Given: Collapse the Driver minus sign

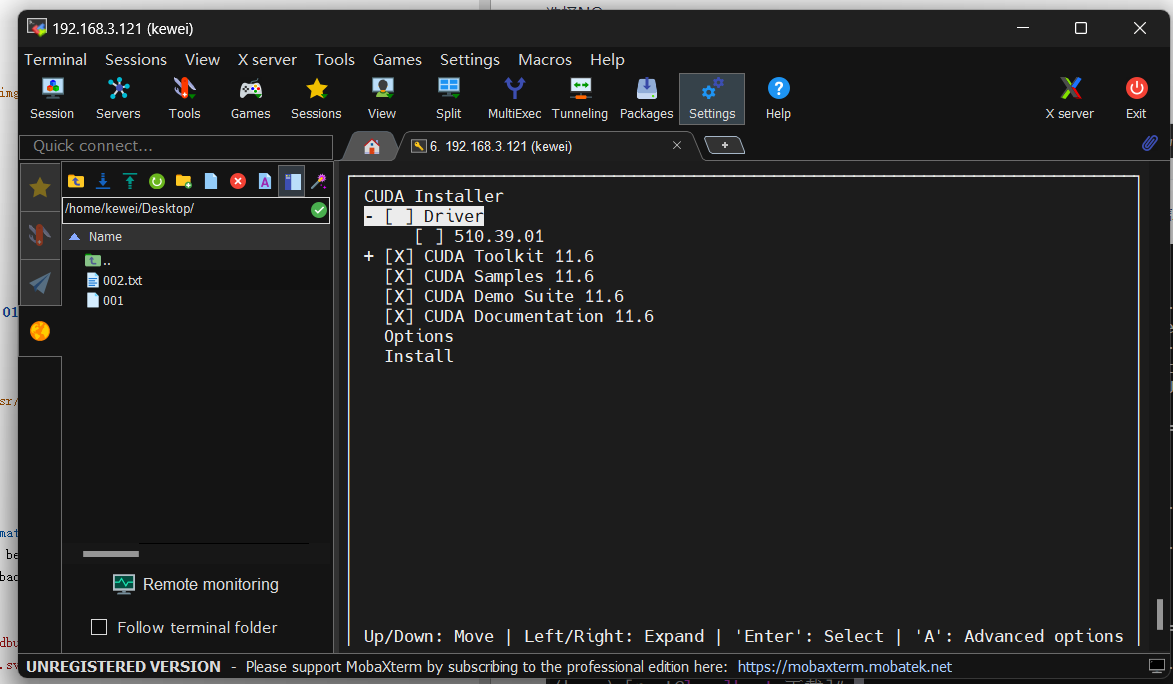Looking at the screenshot, I should tap(369, 216).
